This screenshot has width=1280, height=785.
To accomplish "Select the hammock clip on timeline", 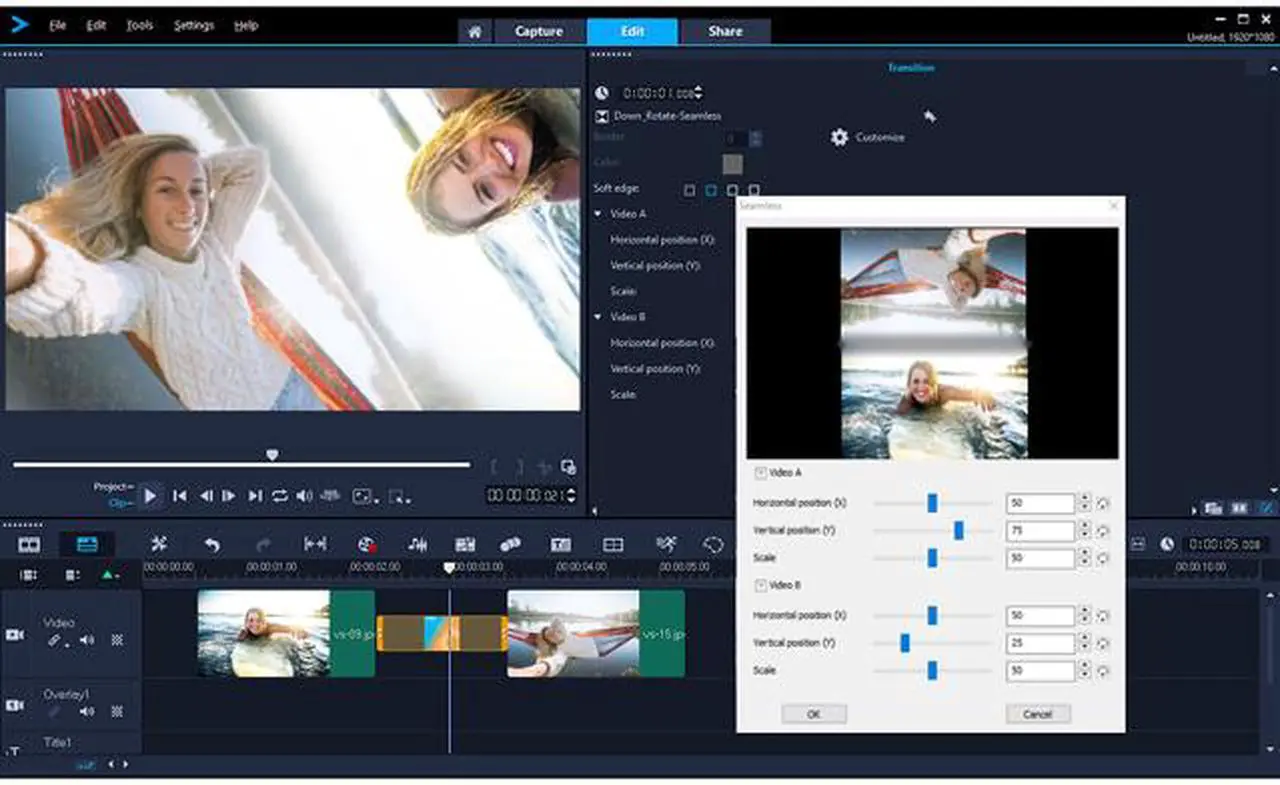I will click(596, 633).
